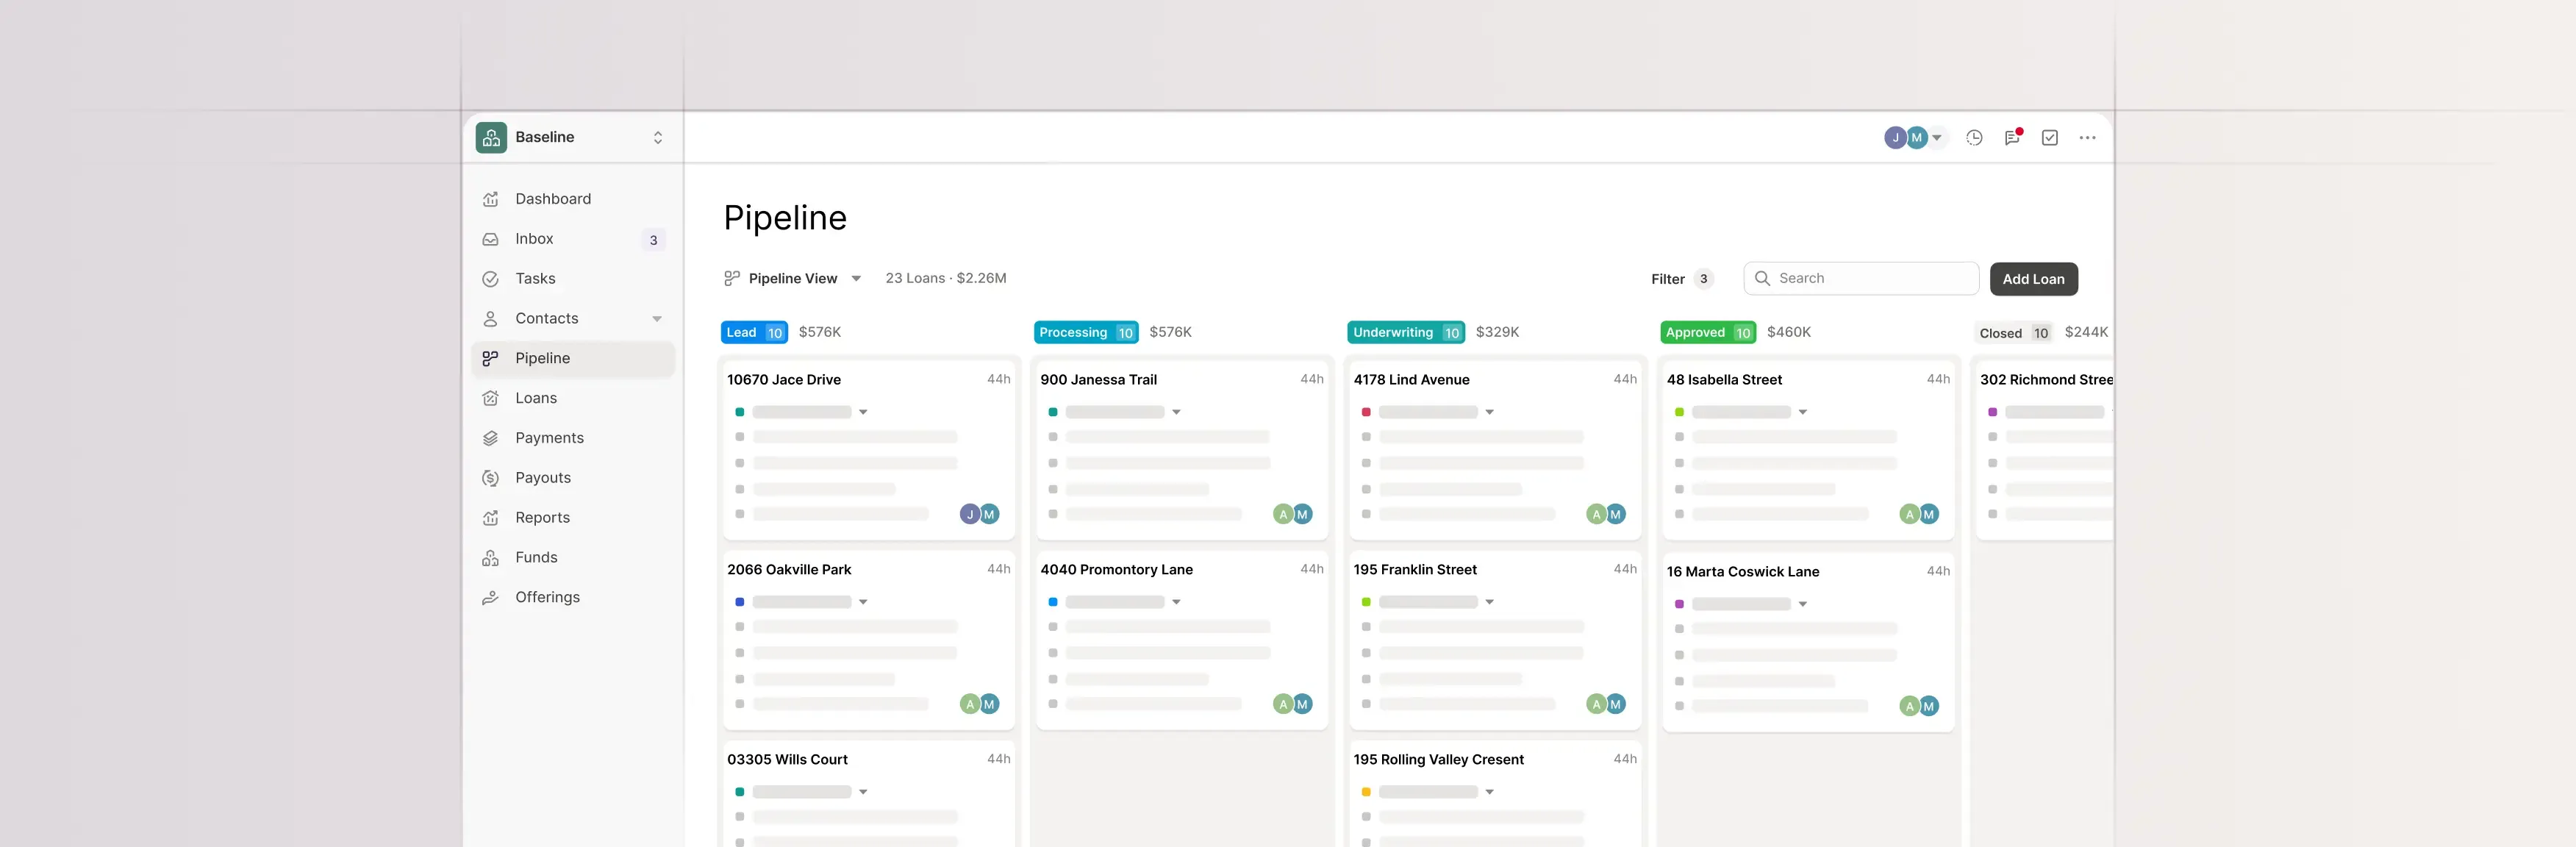Click the checklist tasks icon in header

(x=2050, y=138)
